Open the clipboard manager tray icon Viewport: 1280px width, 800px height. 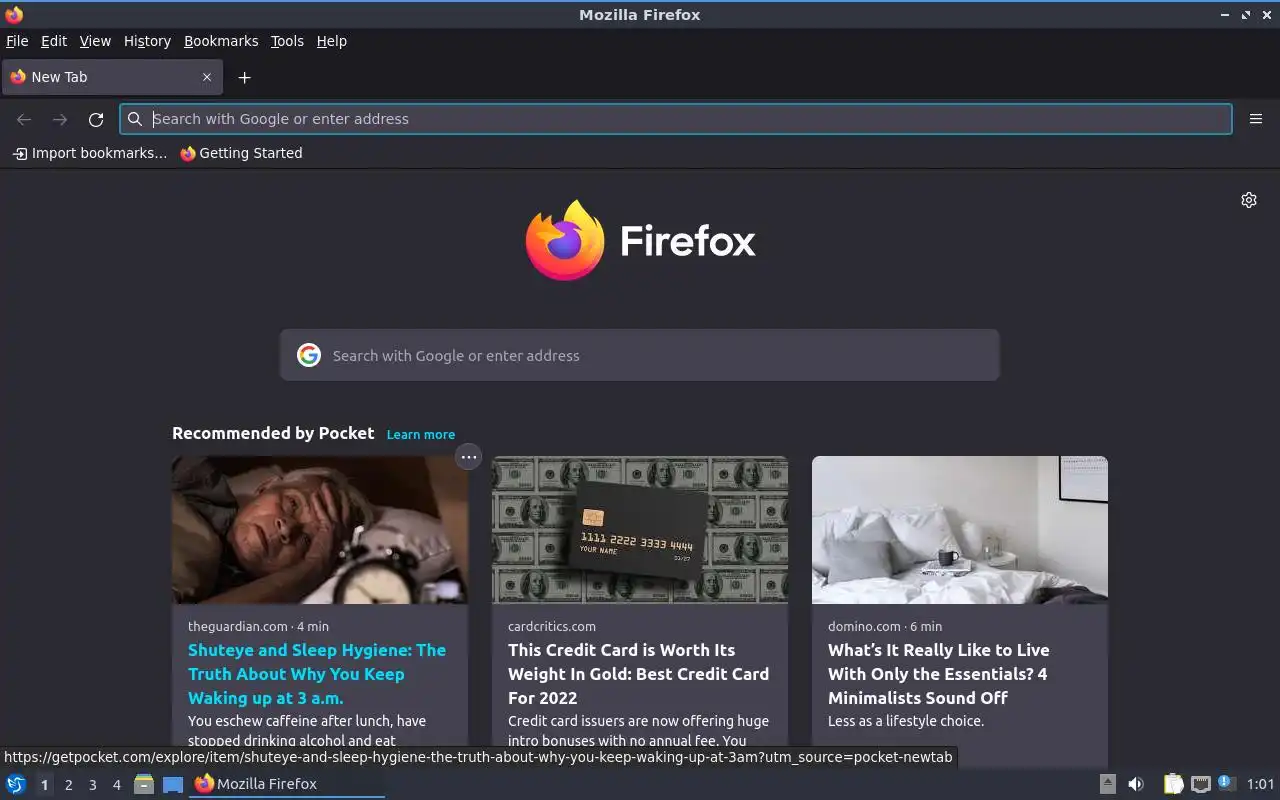pos(1173,784)
